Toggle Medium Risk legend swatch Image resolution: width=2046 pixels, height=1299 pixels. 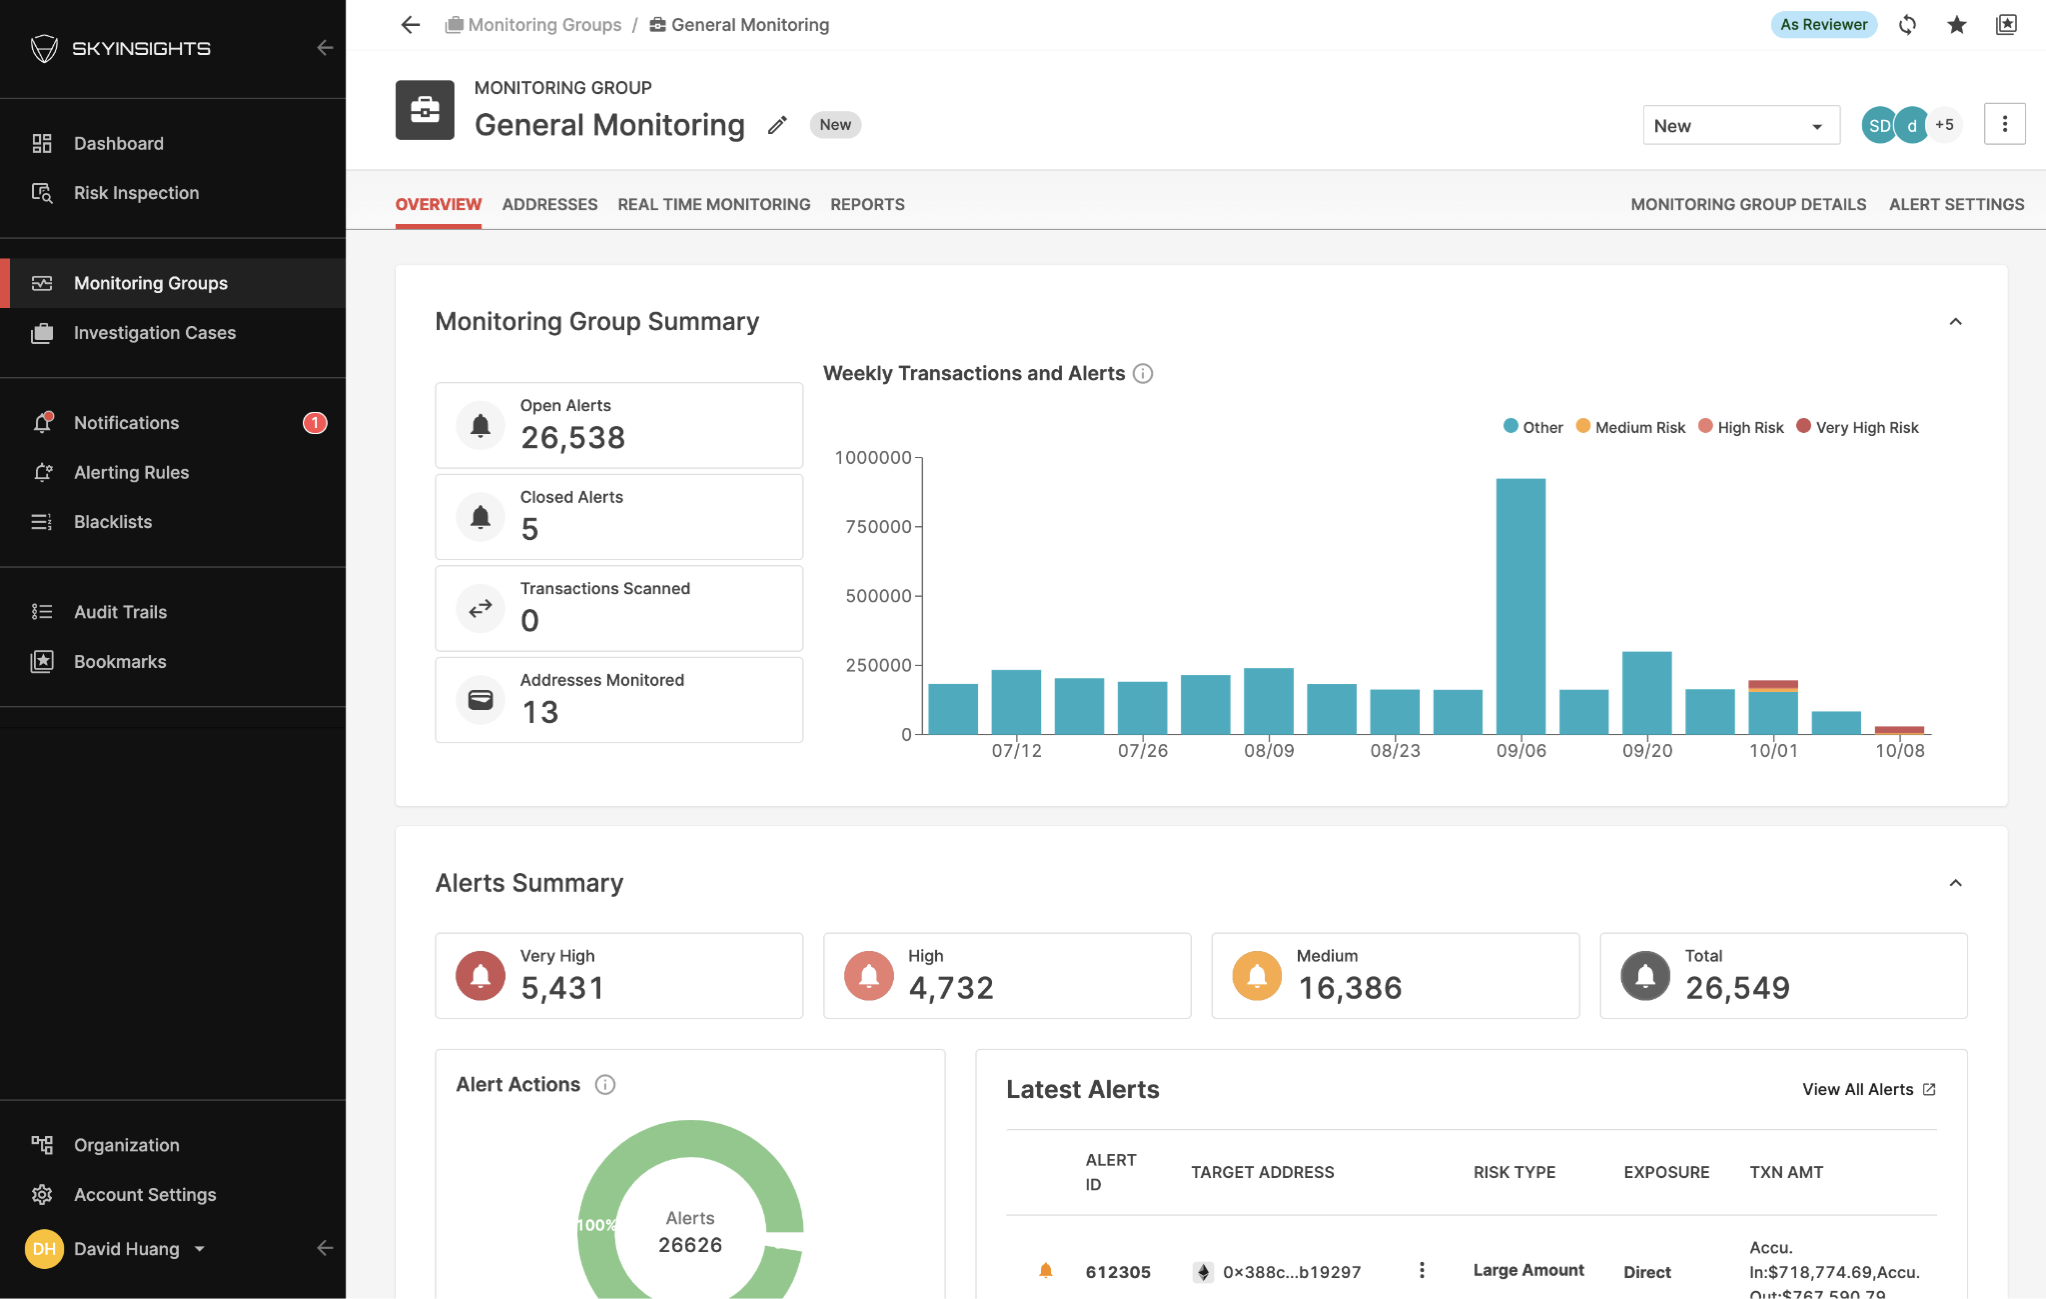(1583, 426)
